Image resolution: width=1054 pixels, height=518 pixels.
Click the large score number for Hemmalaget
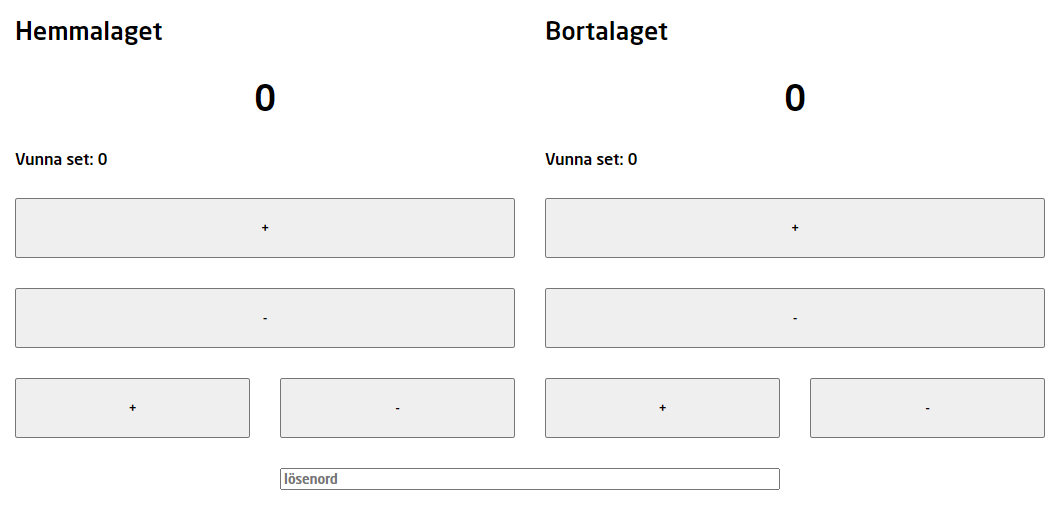coord(265,98)
